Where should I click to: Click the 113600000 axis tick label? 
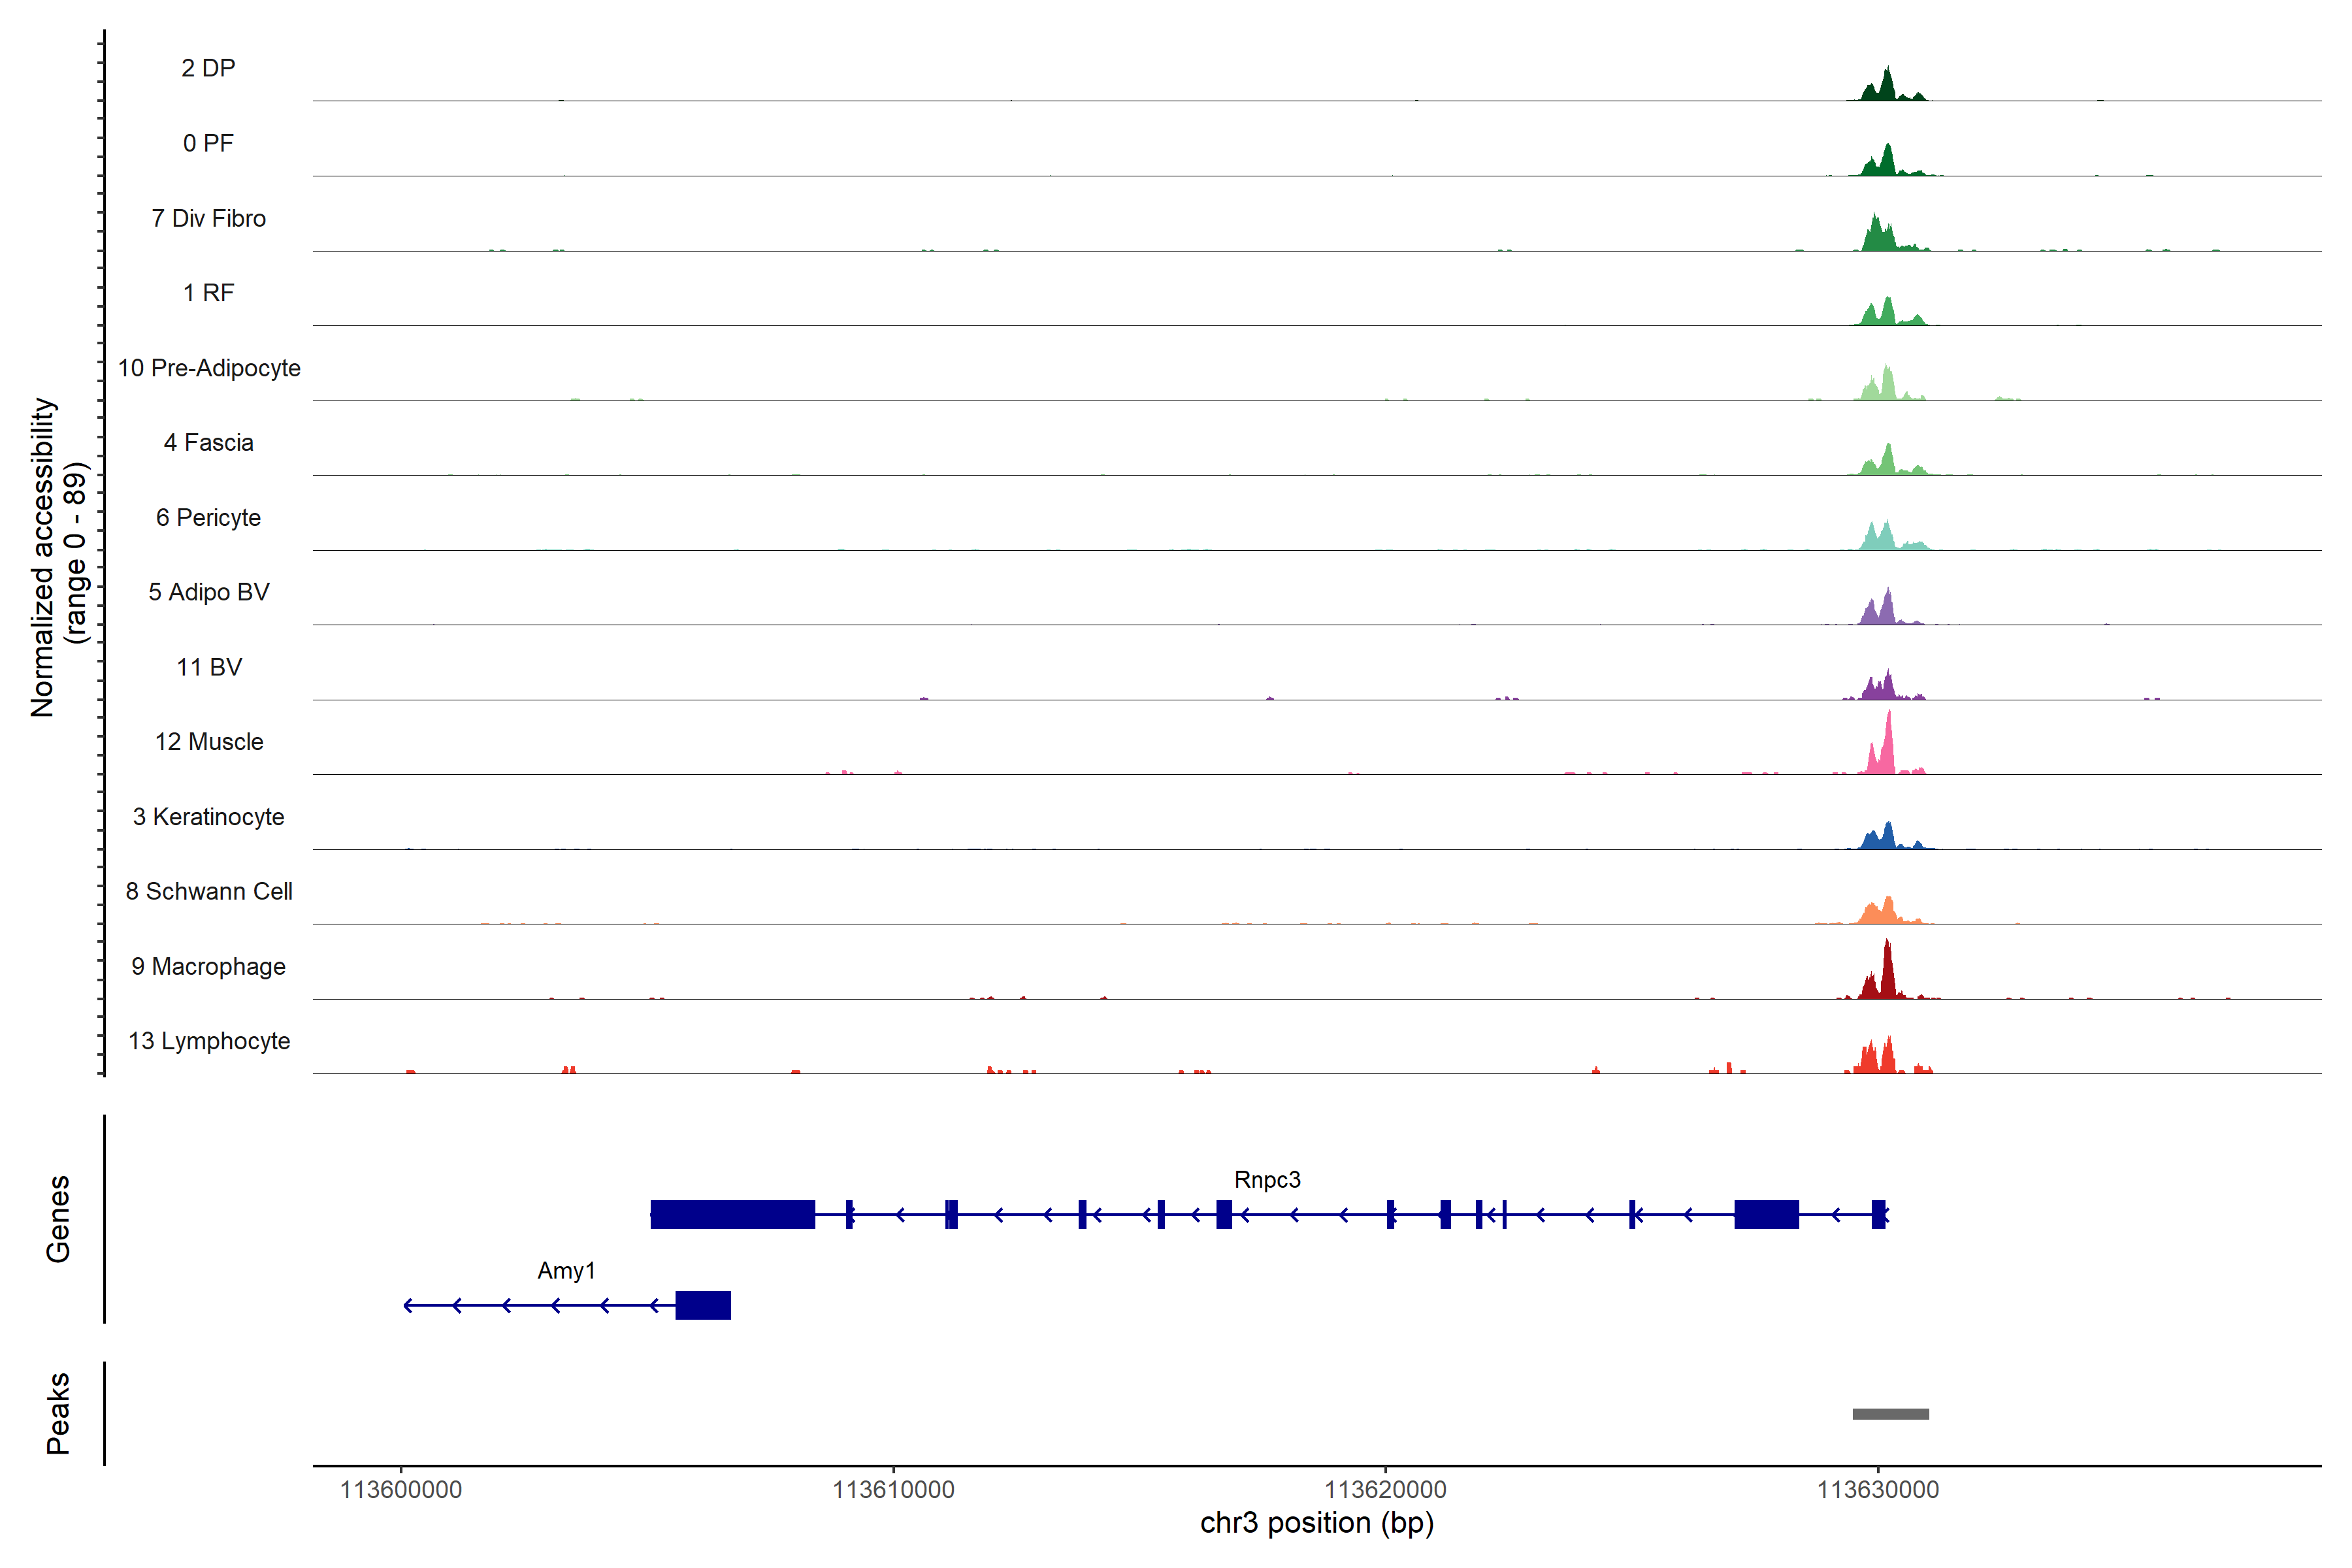tap(401, 1490)
